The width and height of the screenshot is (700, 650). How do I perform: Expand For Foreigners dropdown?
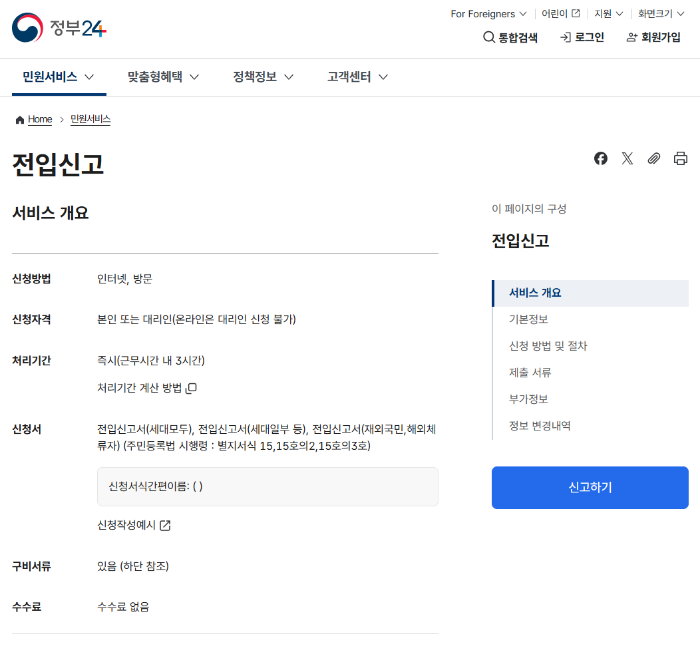point(488,14)
